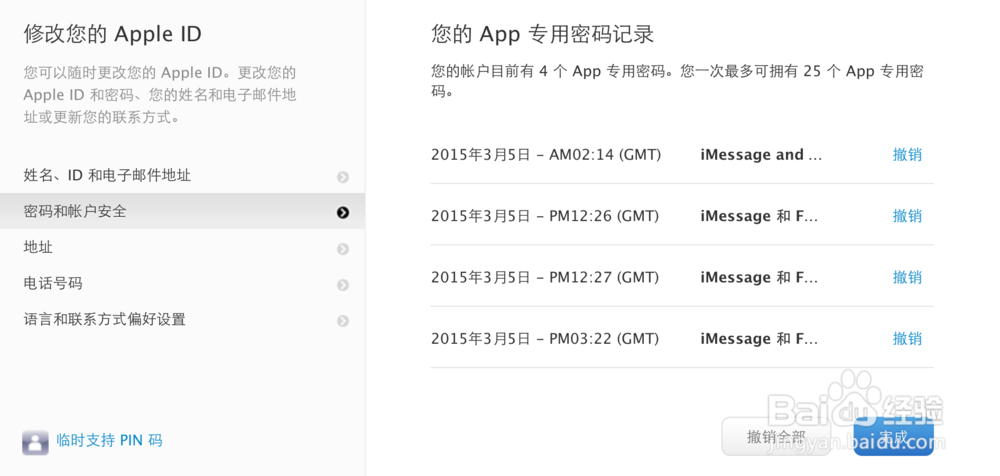Open 语言和联系方式偏好设置
Image resolution: width=1000 pixels, height=476 pixels.
click(182, 318)
